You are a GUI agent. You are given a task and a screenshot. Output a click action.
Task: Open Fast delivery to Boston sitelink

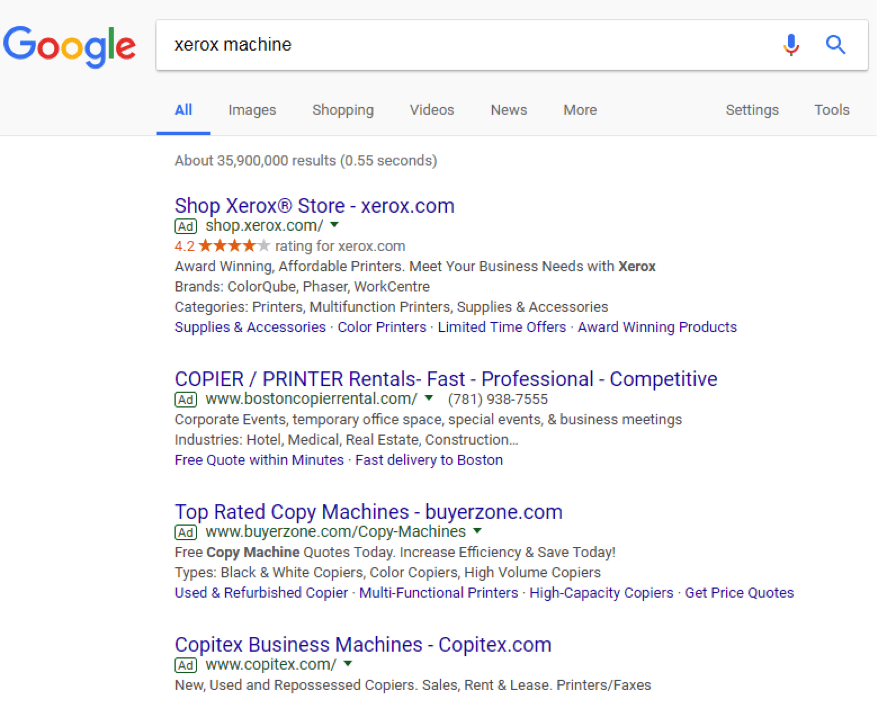point(429,460)
